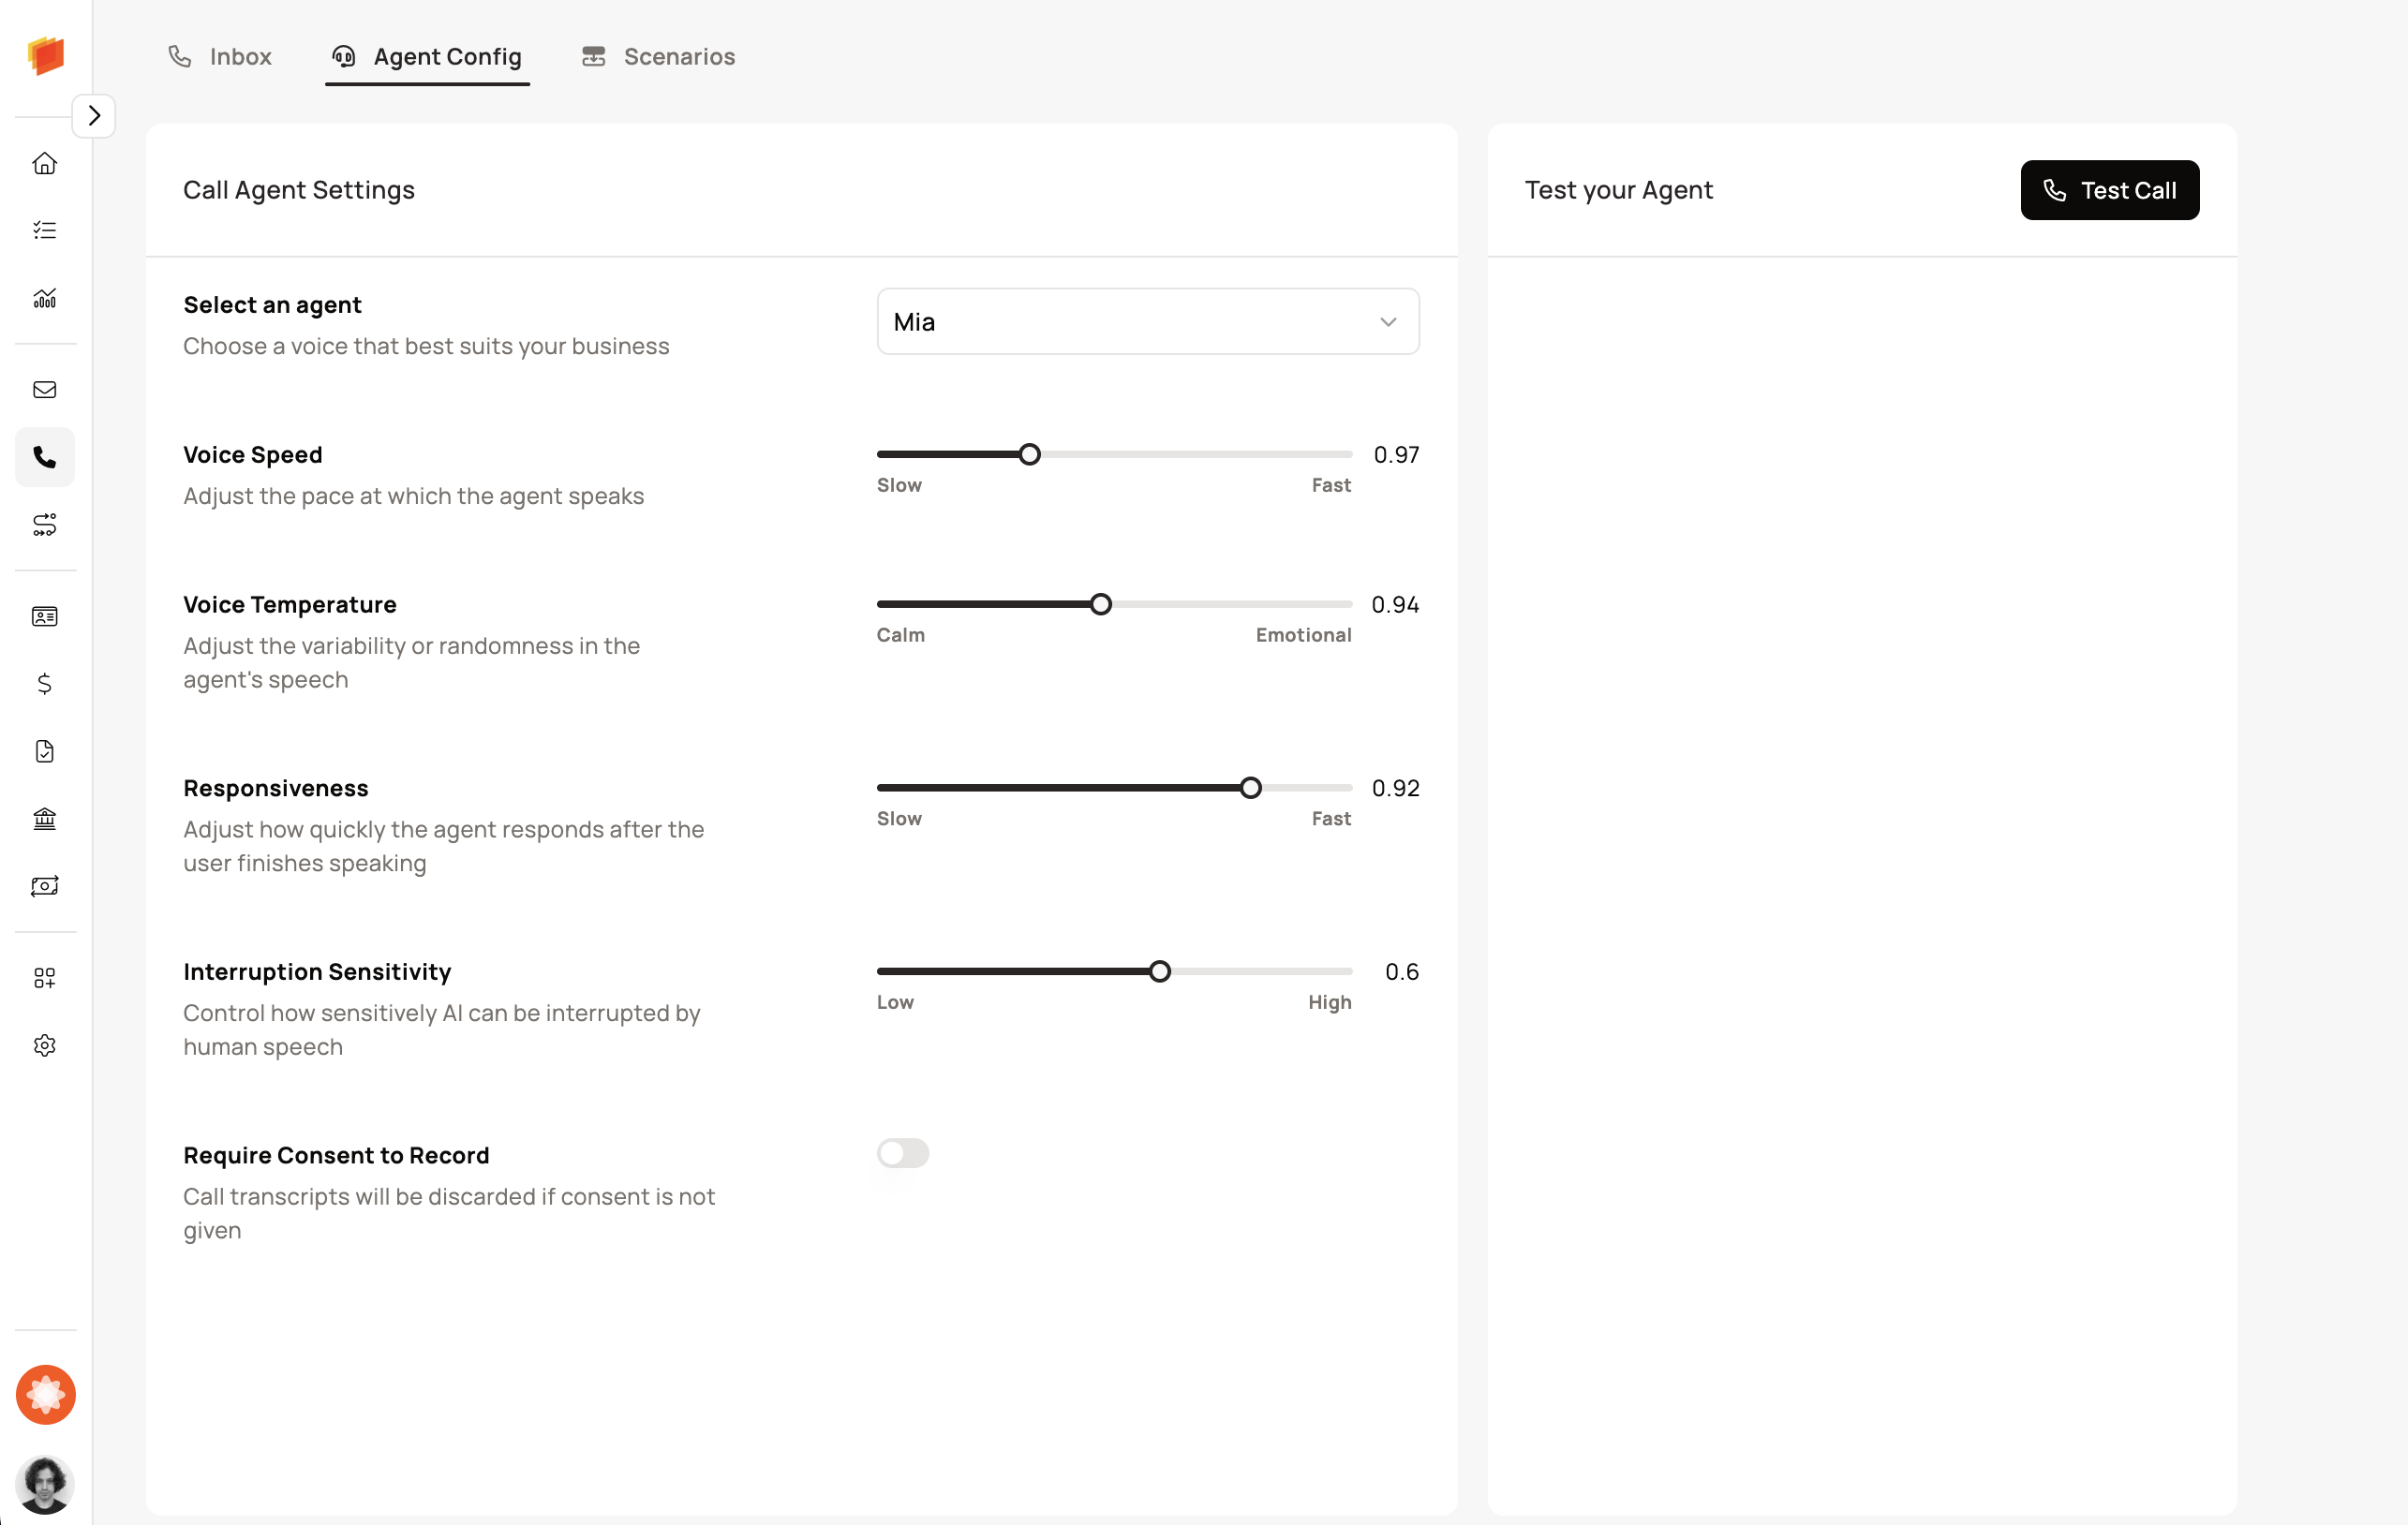Click the user profile photo avatar

(x=45, y=1484)
